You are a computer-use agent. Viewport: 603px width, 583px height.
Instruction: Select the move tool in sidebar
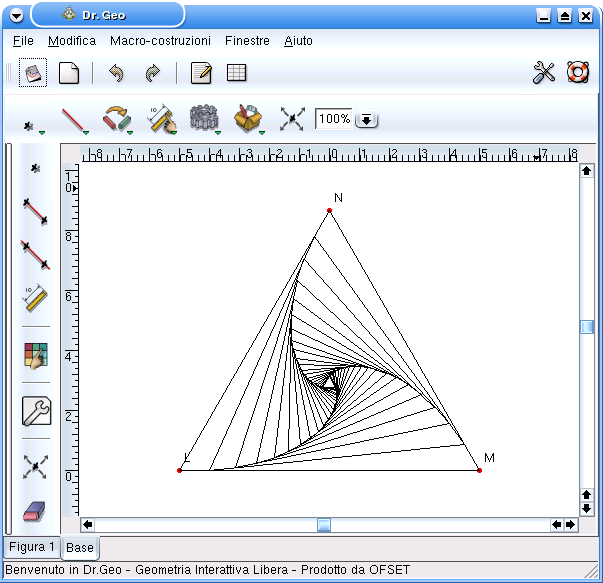tap(35, 466)
